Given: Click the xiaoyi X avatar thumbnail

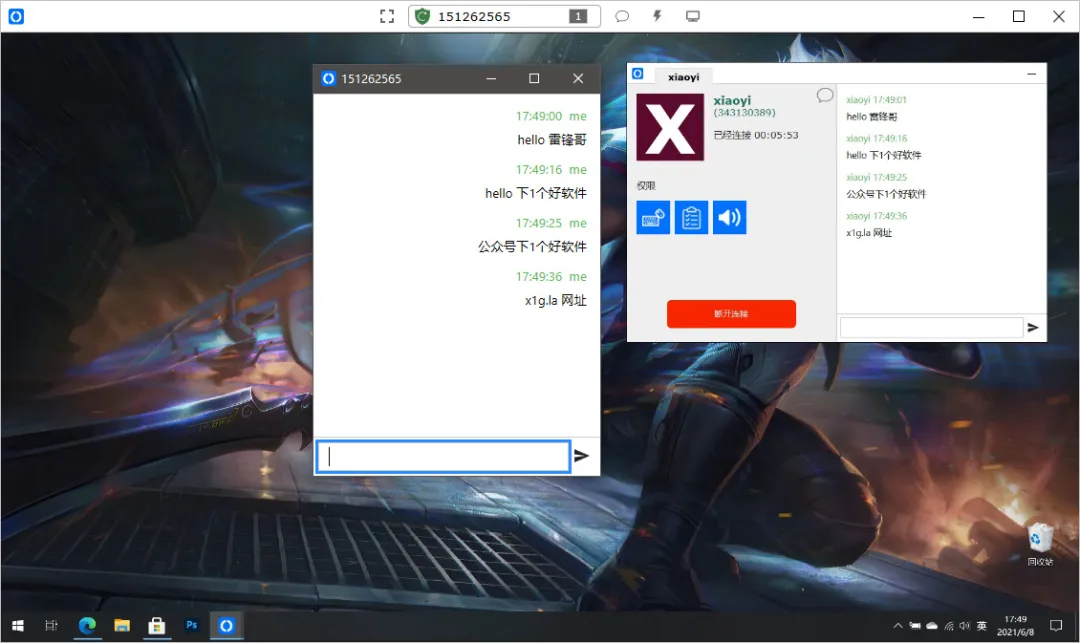Looking at the screenshot, I should click(670, 127).
